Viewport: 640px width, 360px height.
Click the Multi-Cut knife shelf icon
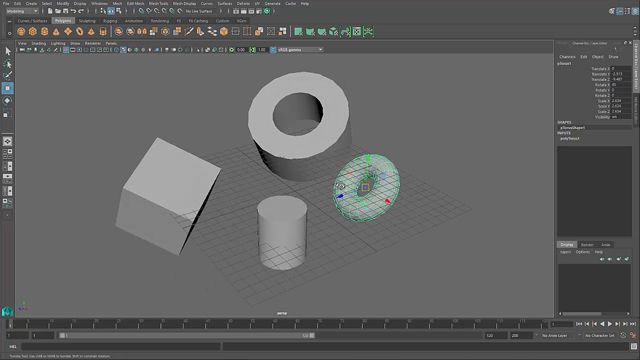pyautogui.click(x=189, y=31)
